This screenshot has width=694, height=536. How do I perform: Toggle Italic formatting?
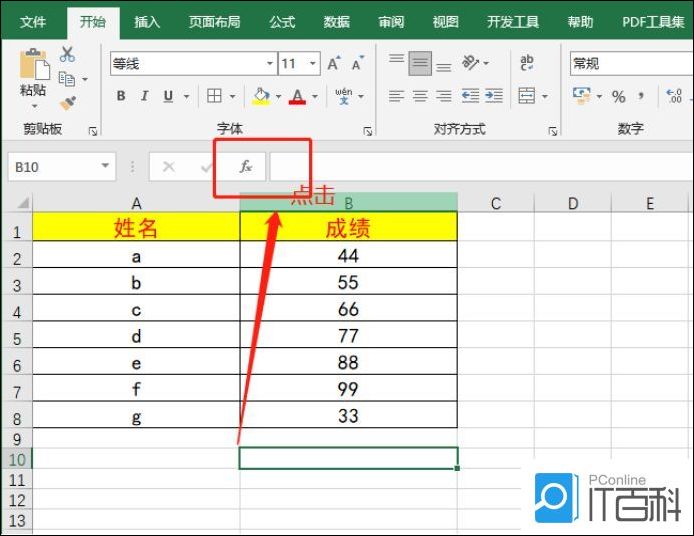(x=144, y=96)
